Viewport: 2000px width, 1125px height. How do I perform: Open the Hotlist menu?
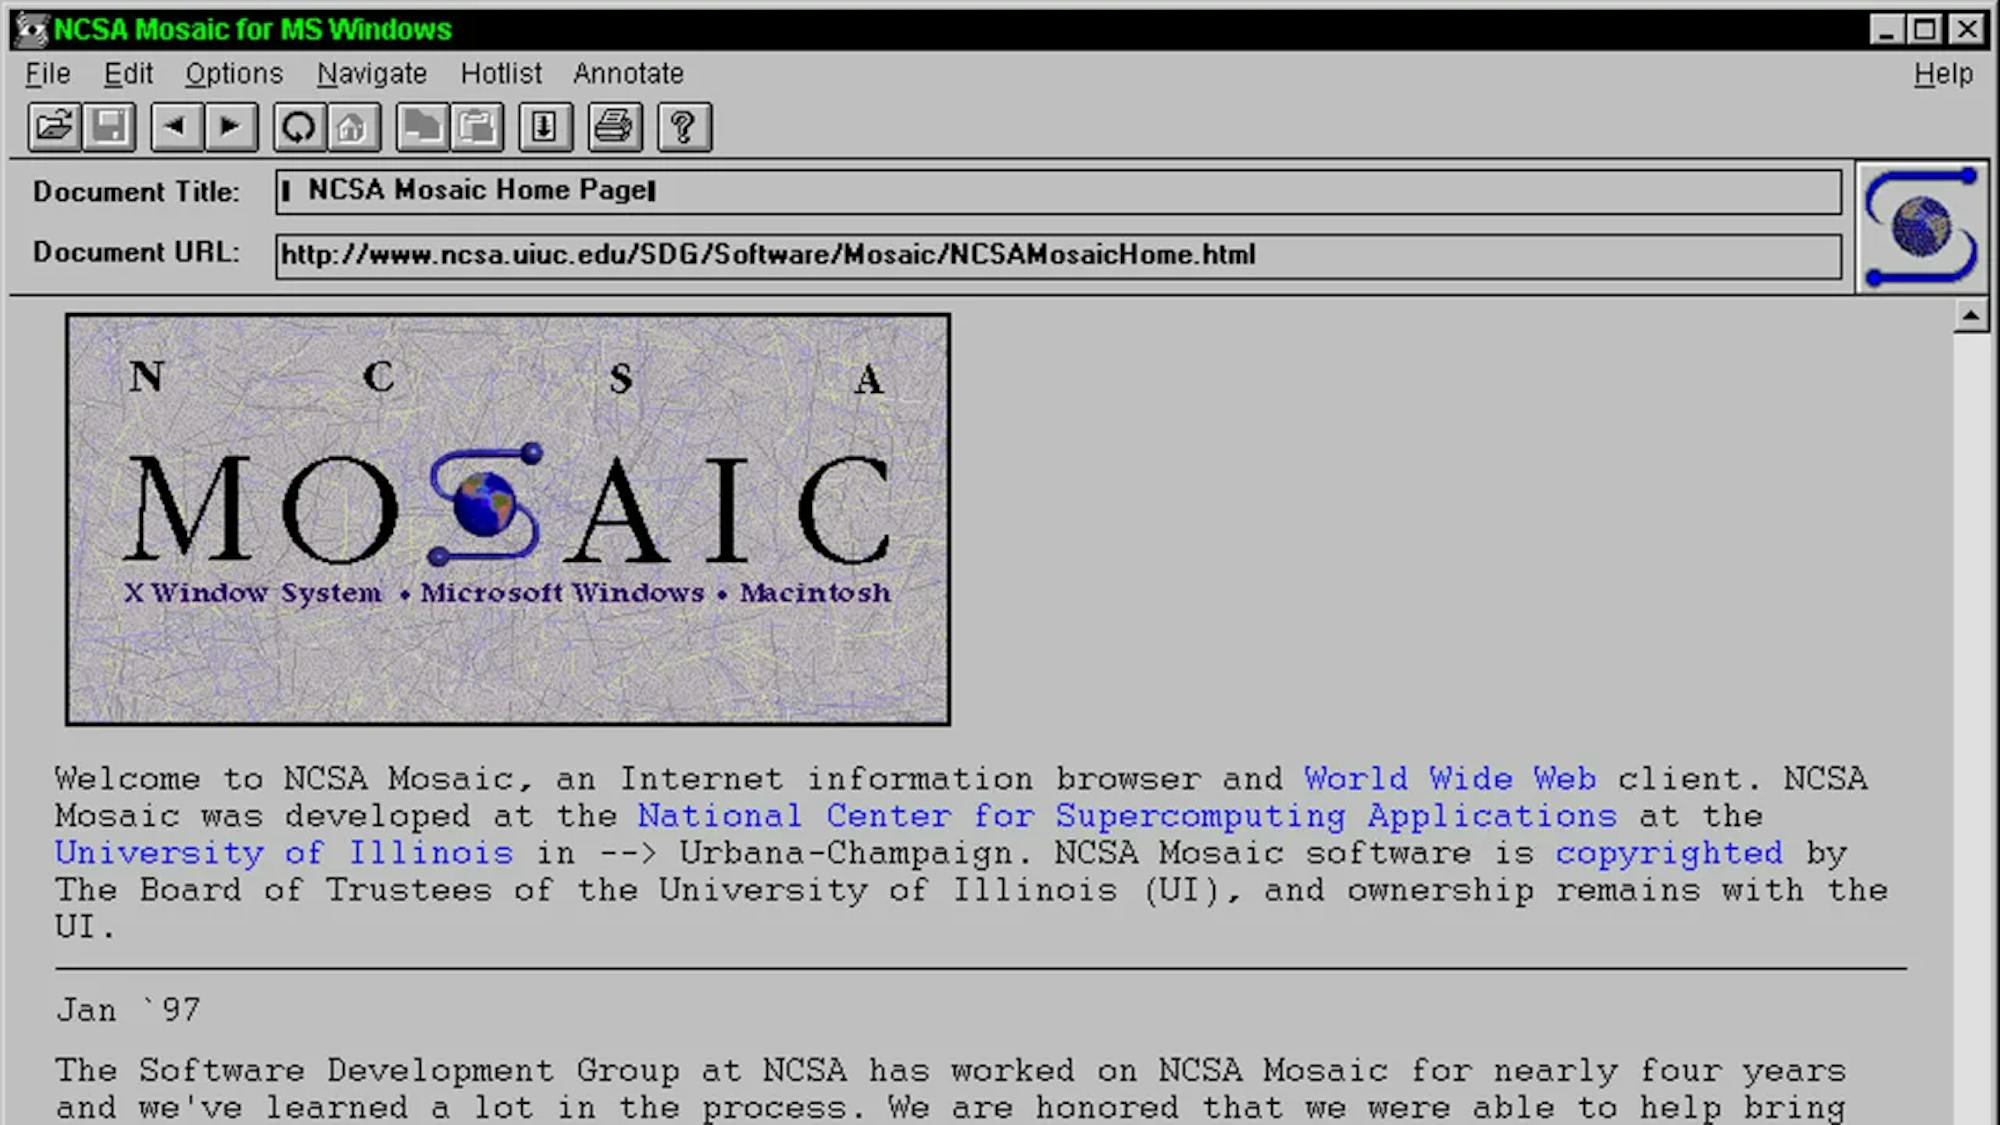click(x=501, y=73)
